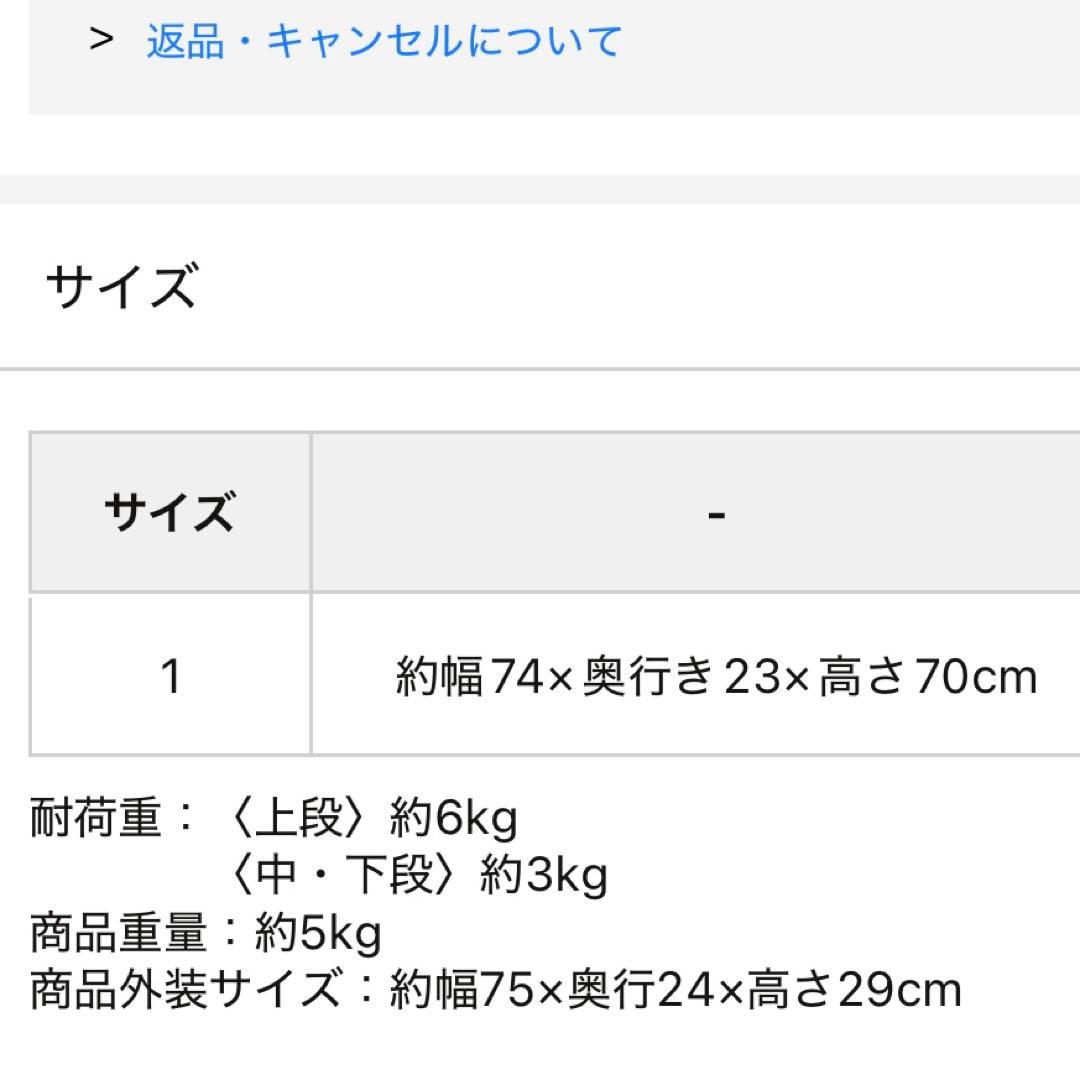Viewport: 1080px width, 1080px height.
Task: Click the サイズ table header cell
Action: [x=170, y=510]
